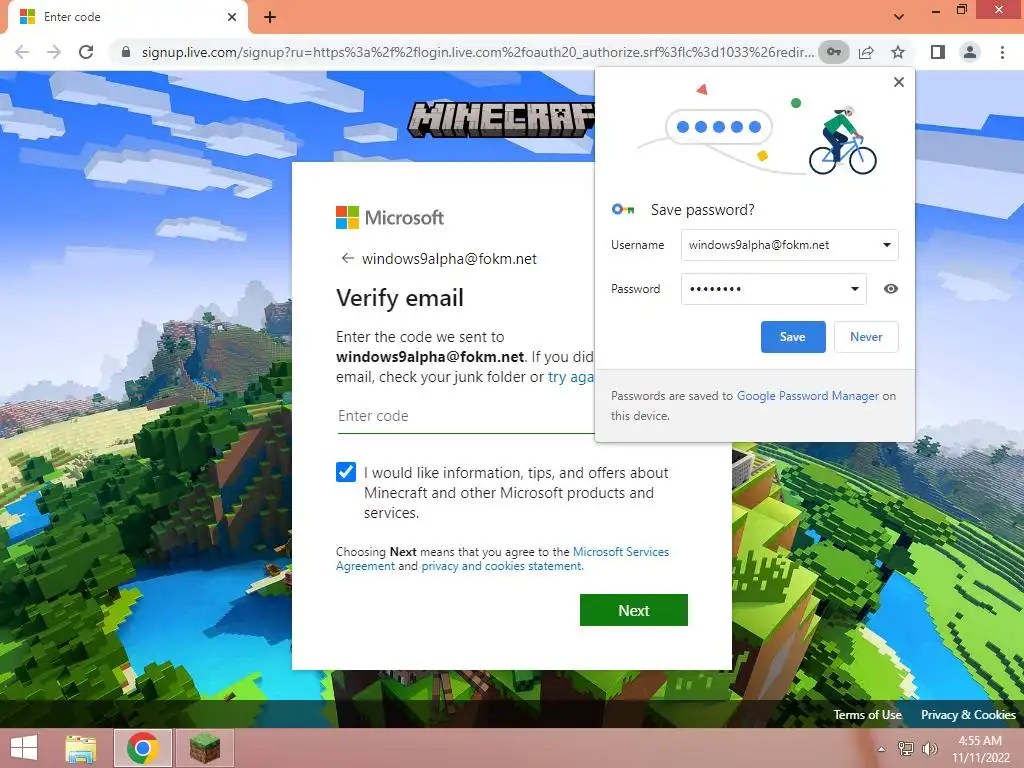Share this page using the share icon
The height and width of the screenshot is (768, 1024).
click(x=866, y=52)
